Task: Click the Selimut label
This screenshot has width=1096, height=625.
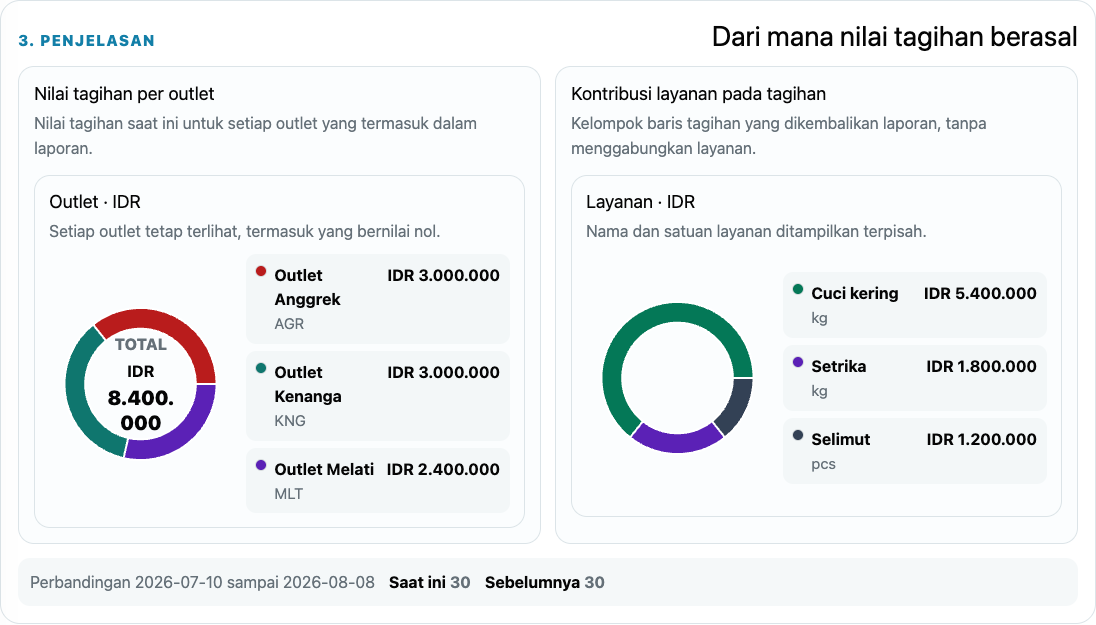Action: coord(840,440)
